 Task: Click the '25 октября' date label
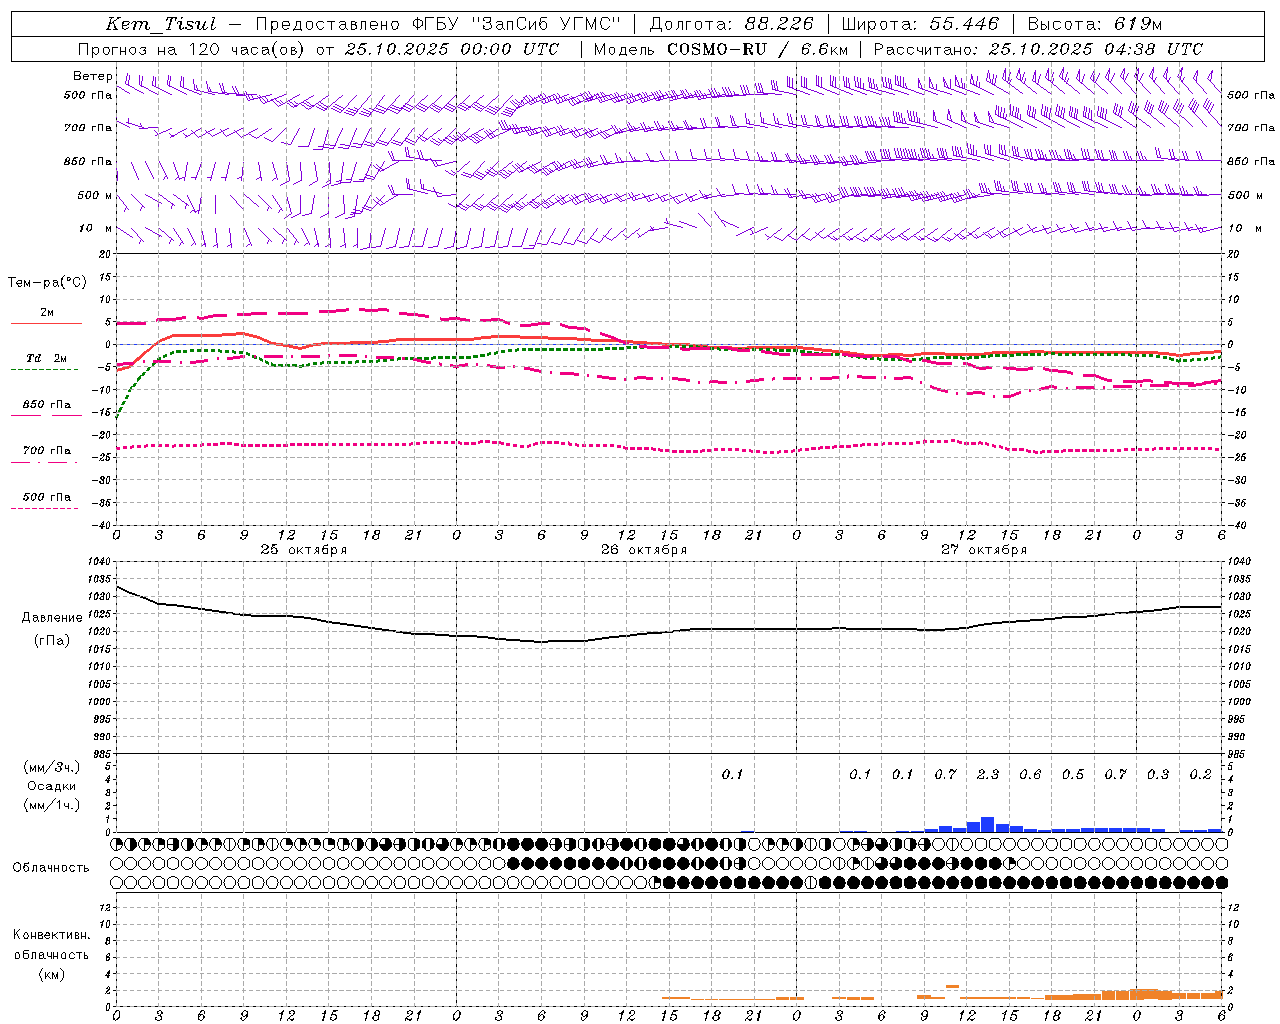(x=304, y=550)
